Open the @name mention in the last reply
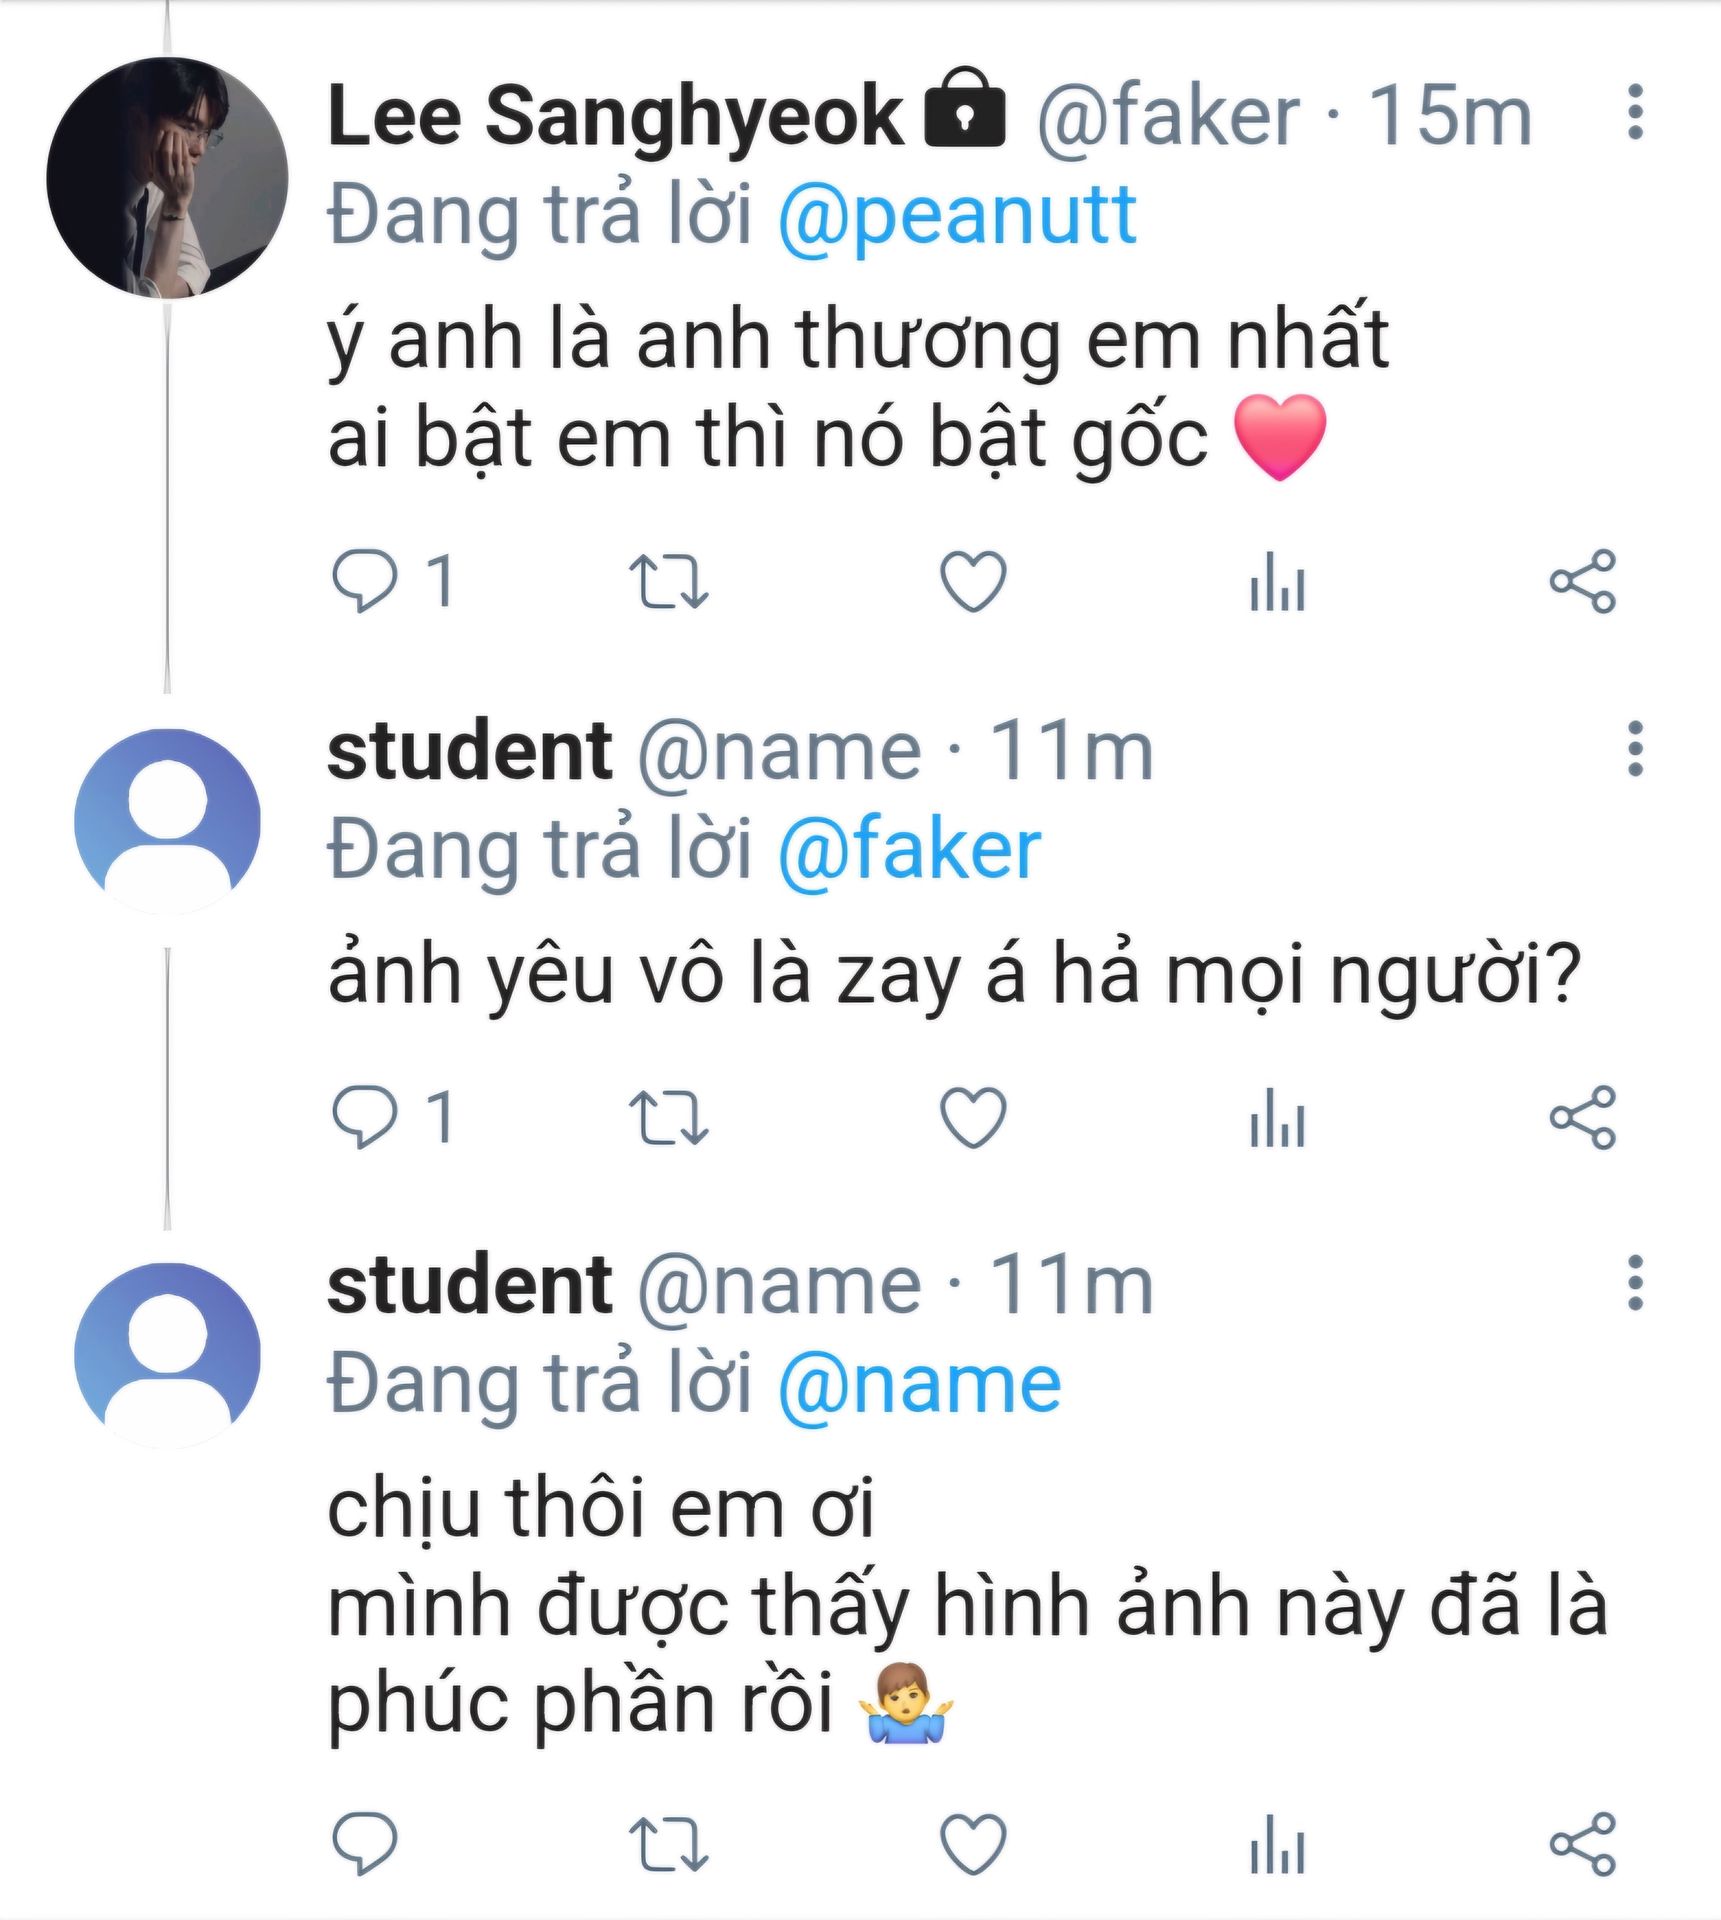The width and height of the screenshot is (1721, 1920). click(919, 1384)
